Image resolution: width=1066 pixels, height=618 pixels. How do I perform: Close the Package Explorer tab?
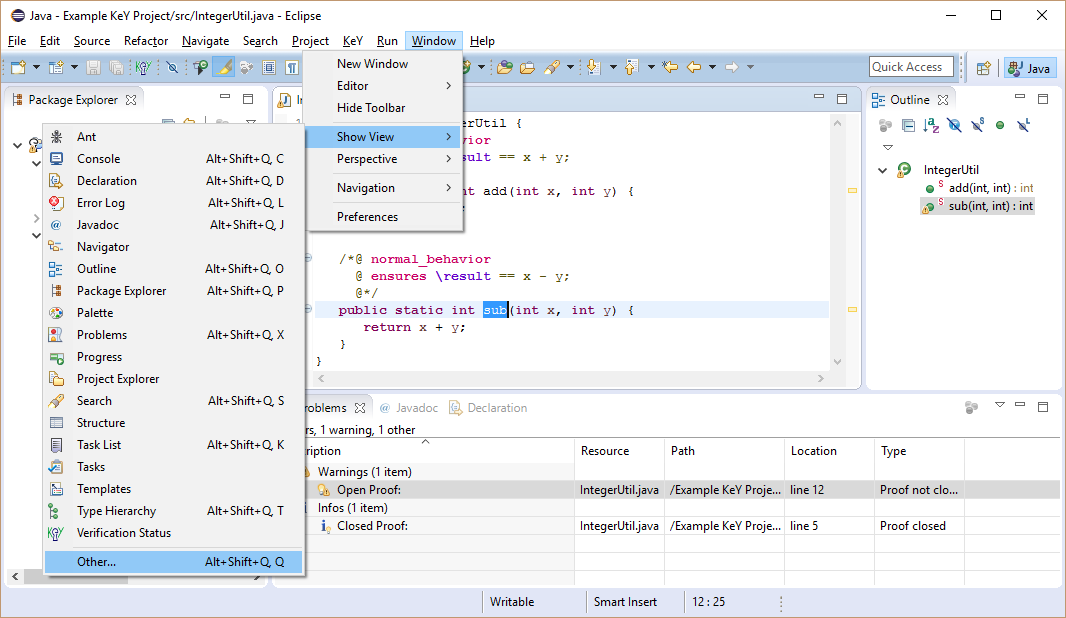(x=131, y=100)
